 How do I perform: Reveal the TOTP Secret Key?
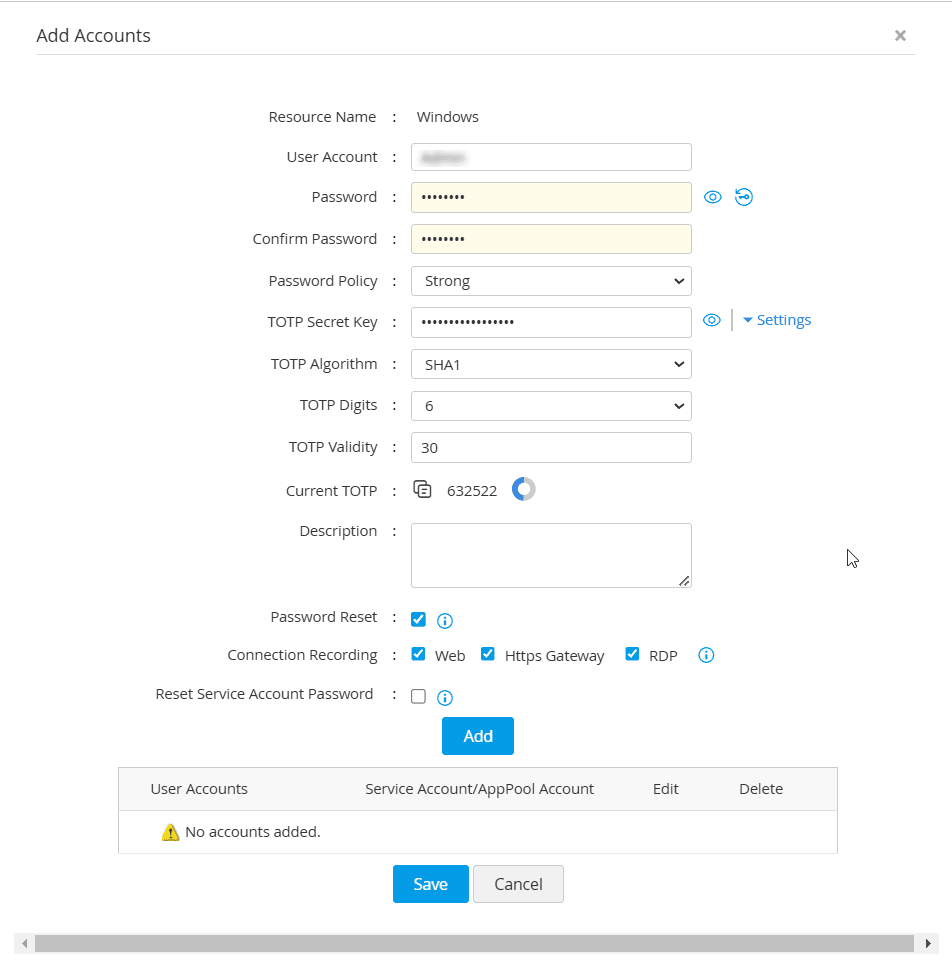(x=712, y=320)
